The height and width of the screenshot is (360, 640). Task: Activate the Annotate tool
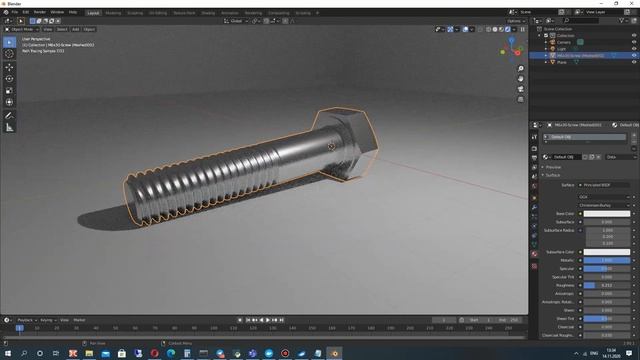9,116
